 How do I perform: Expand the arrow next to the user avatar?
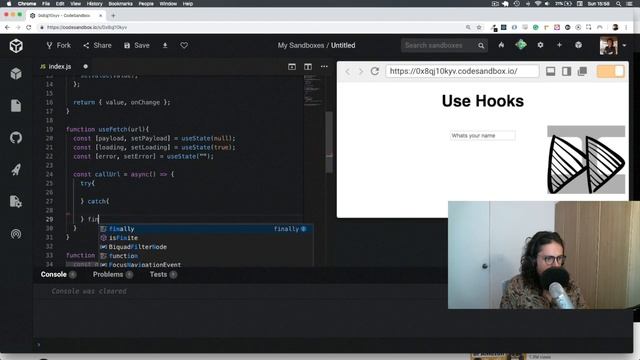[624, 46]
